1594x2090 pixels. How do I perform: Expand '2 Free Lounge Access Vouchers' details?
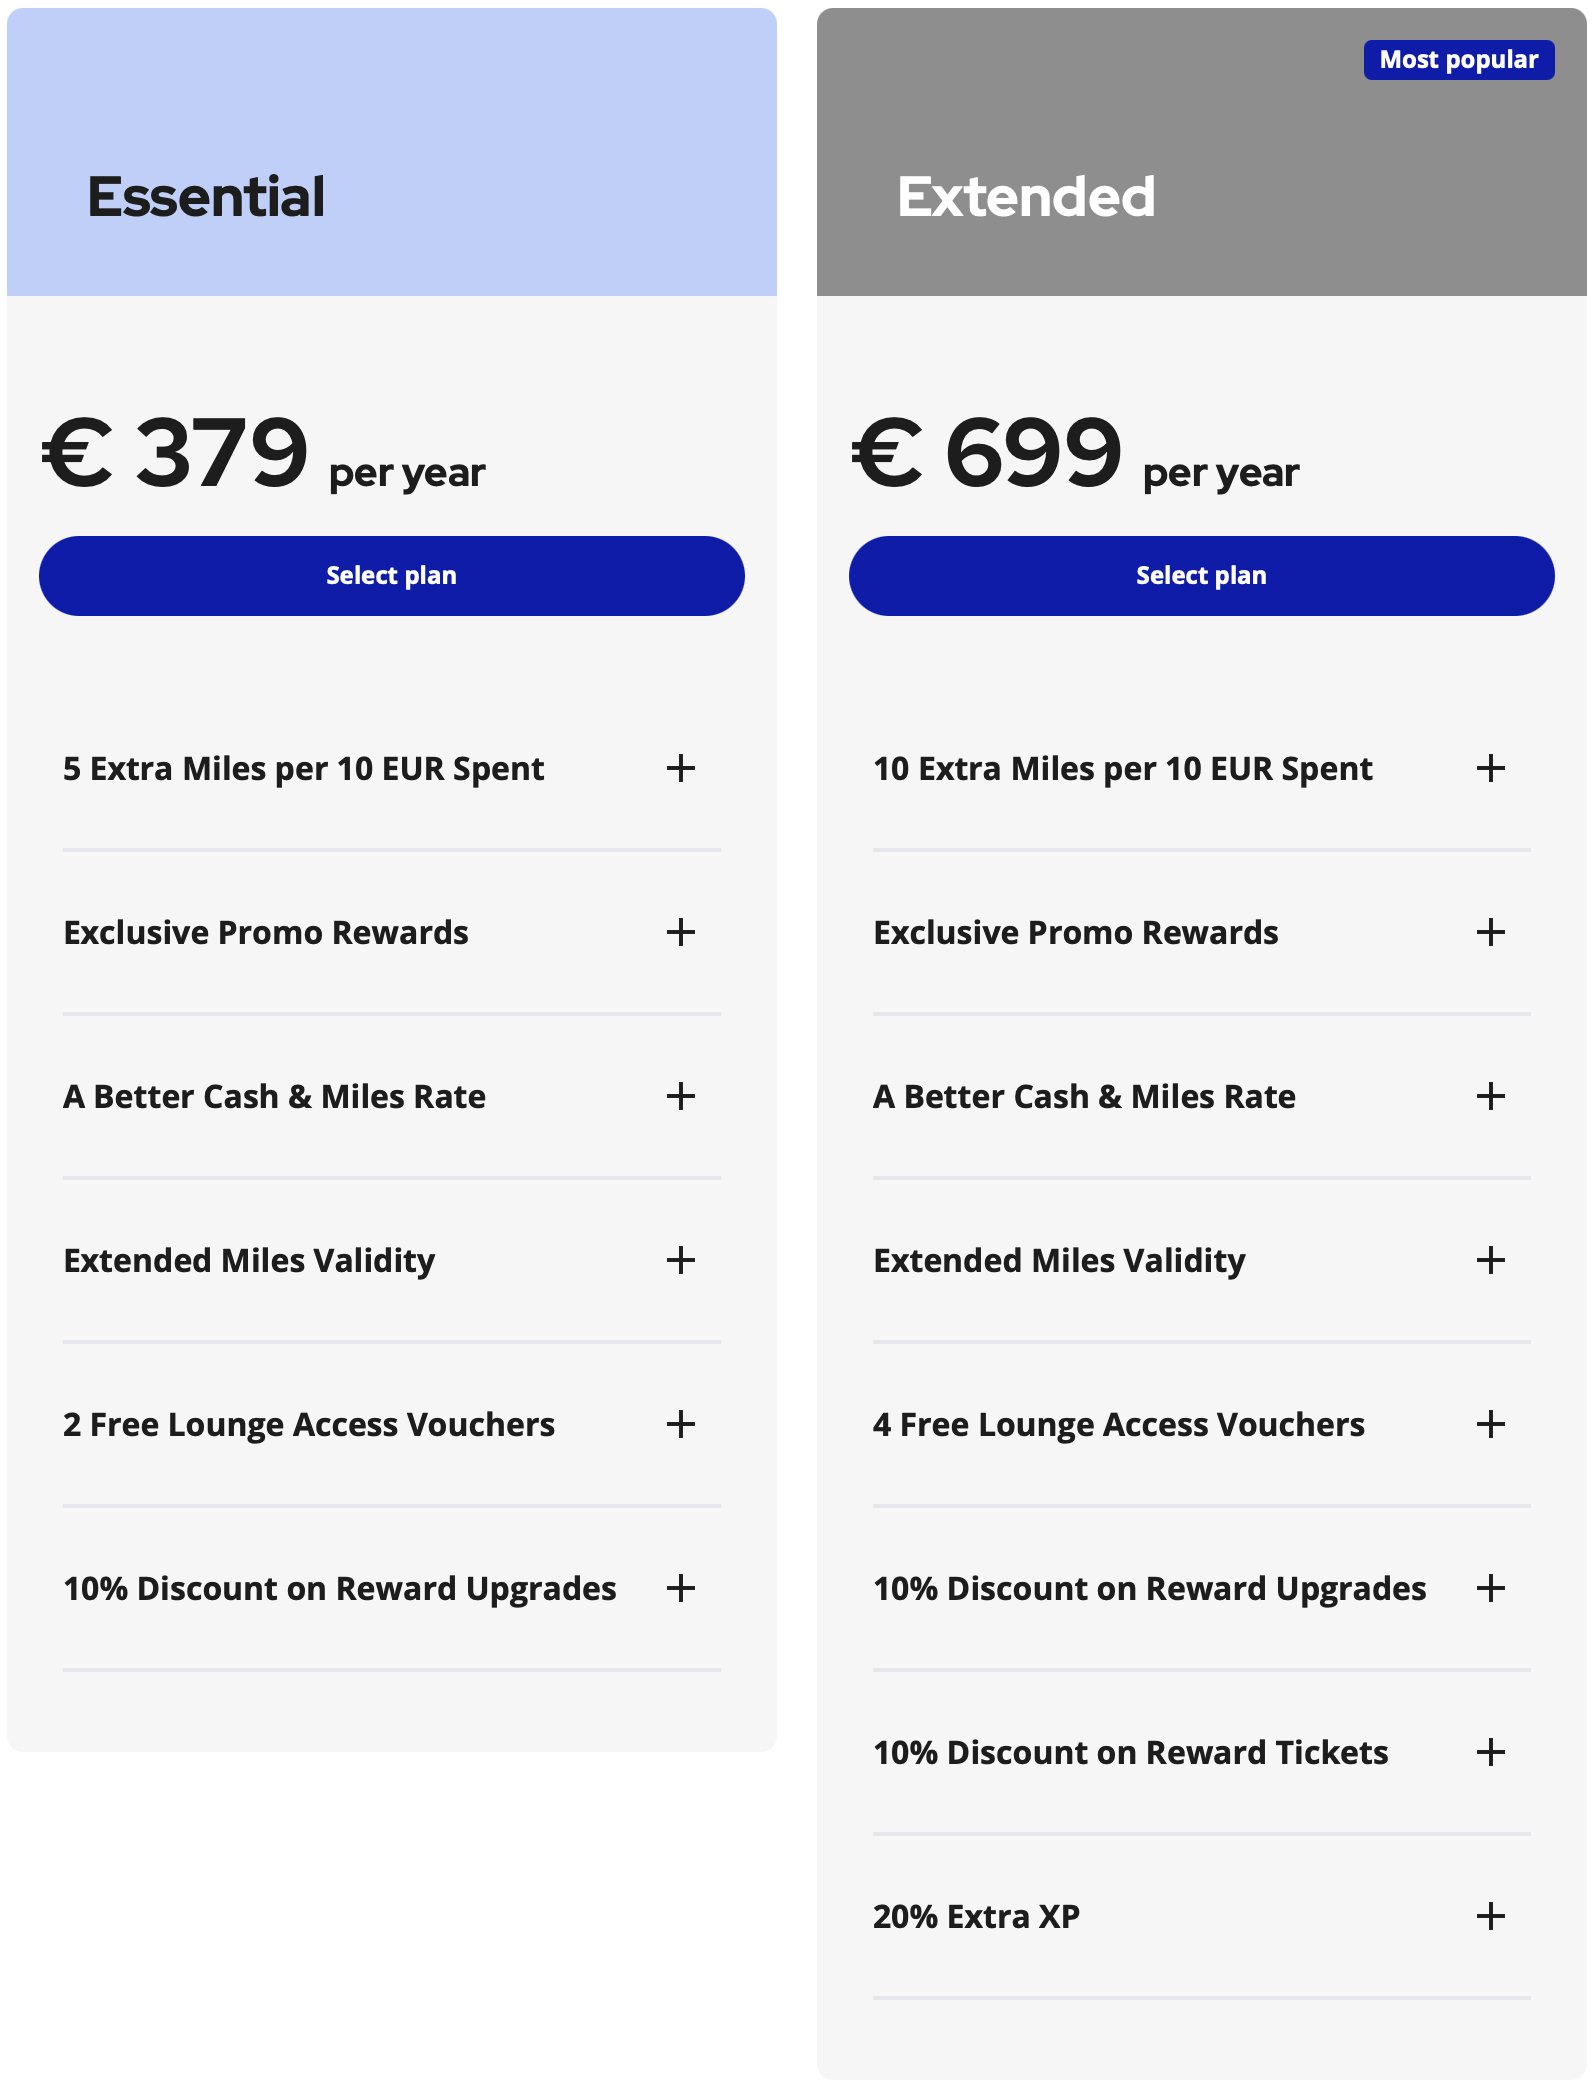[x=681, y=1425]
